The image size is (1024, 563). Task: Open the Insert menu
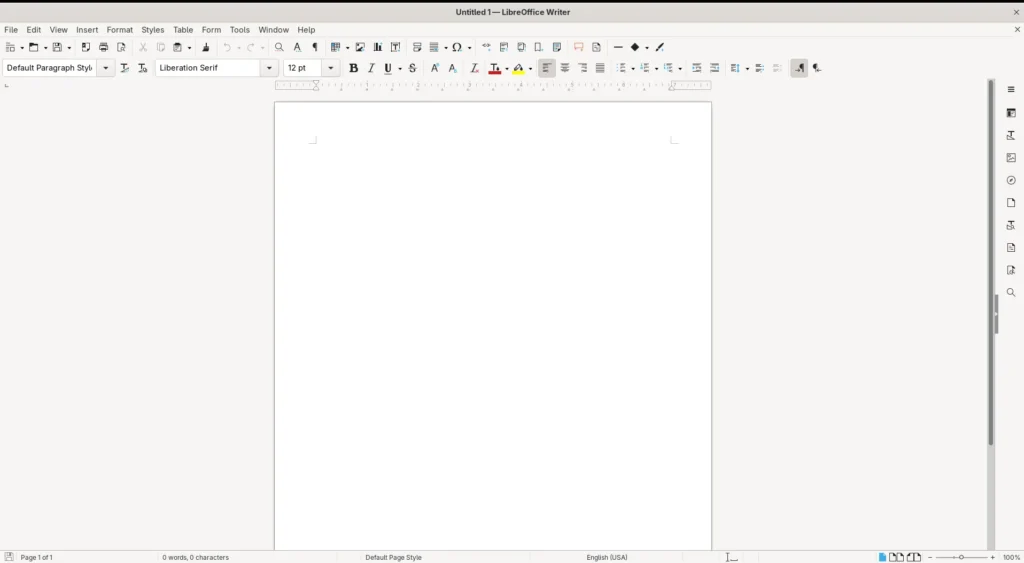click(87, 29)
